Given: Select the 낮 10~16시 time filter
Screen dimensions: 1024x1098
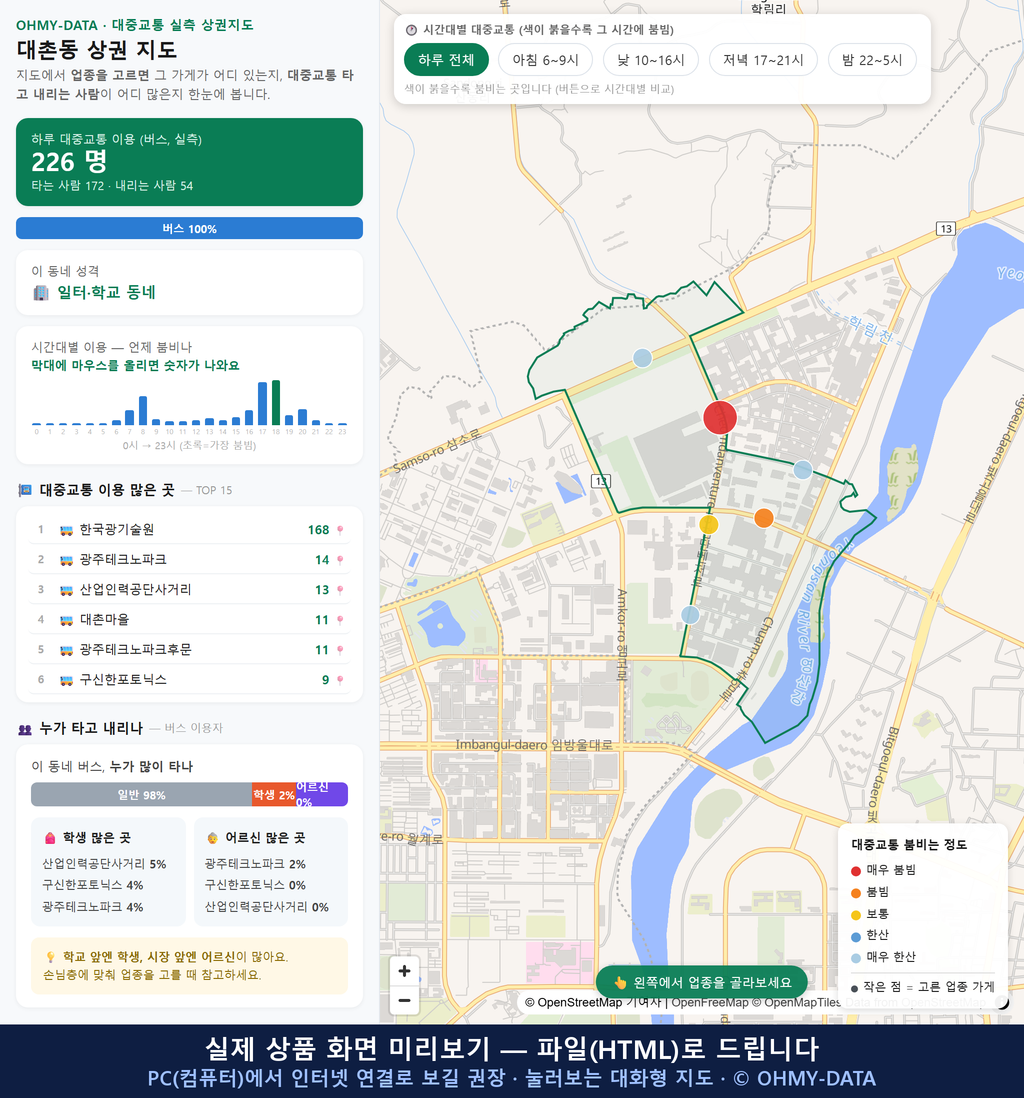Looking at the screenshot, I should coord(651,60).
